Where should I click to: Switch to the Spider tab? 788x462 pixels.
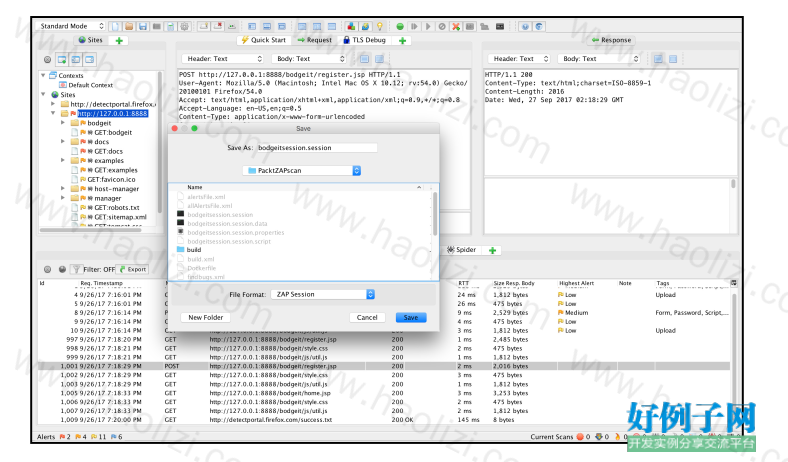click(x=461, y=250)
